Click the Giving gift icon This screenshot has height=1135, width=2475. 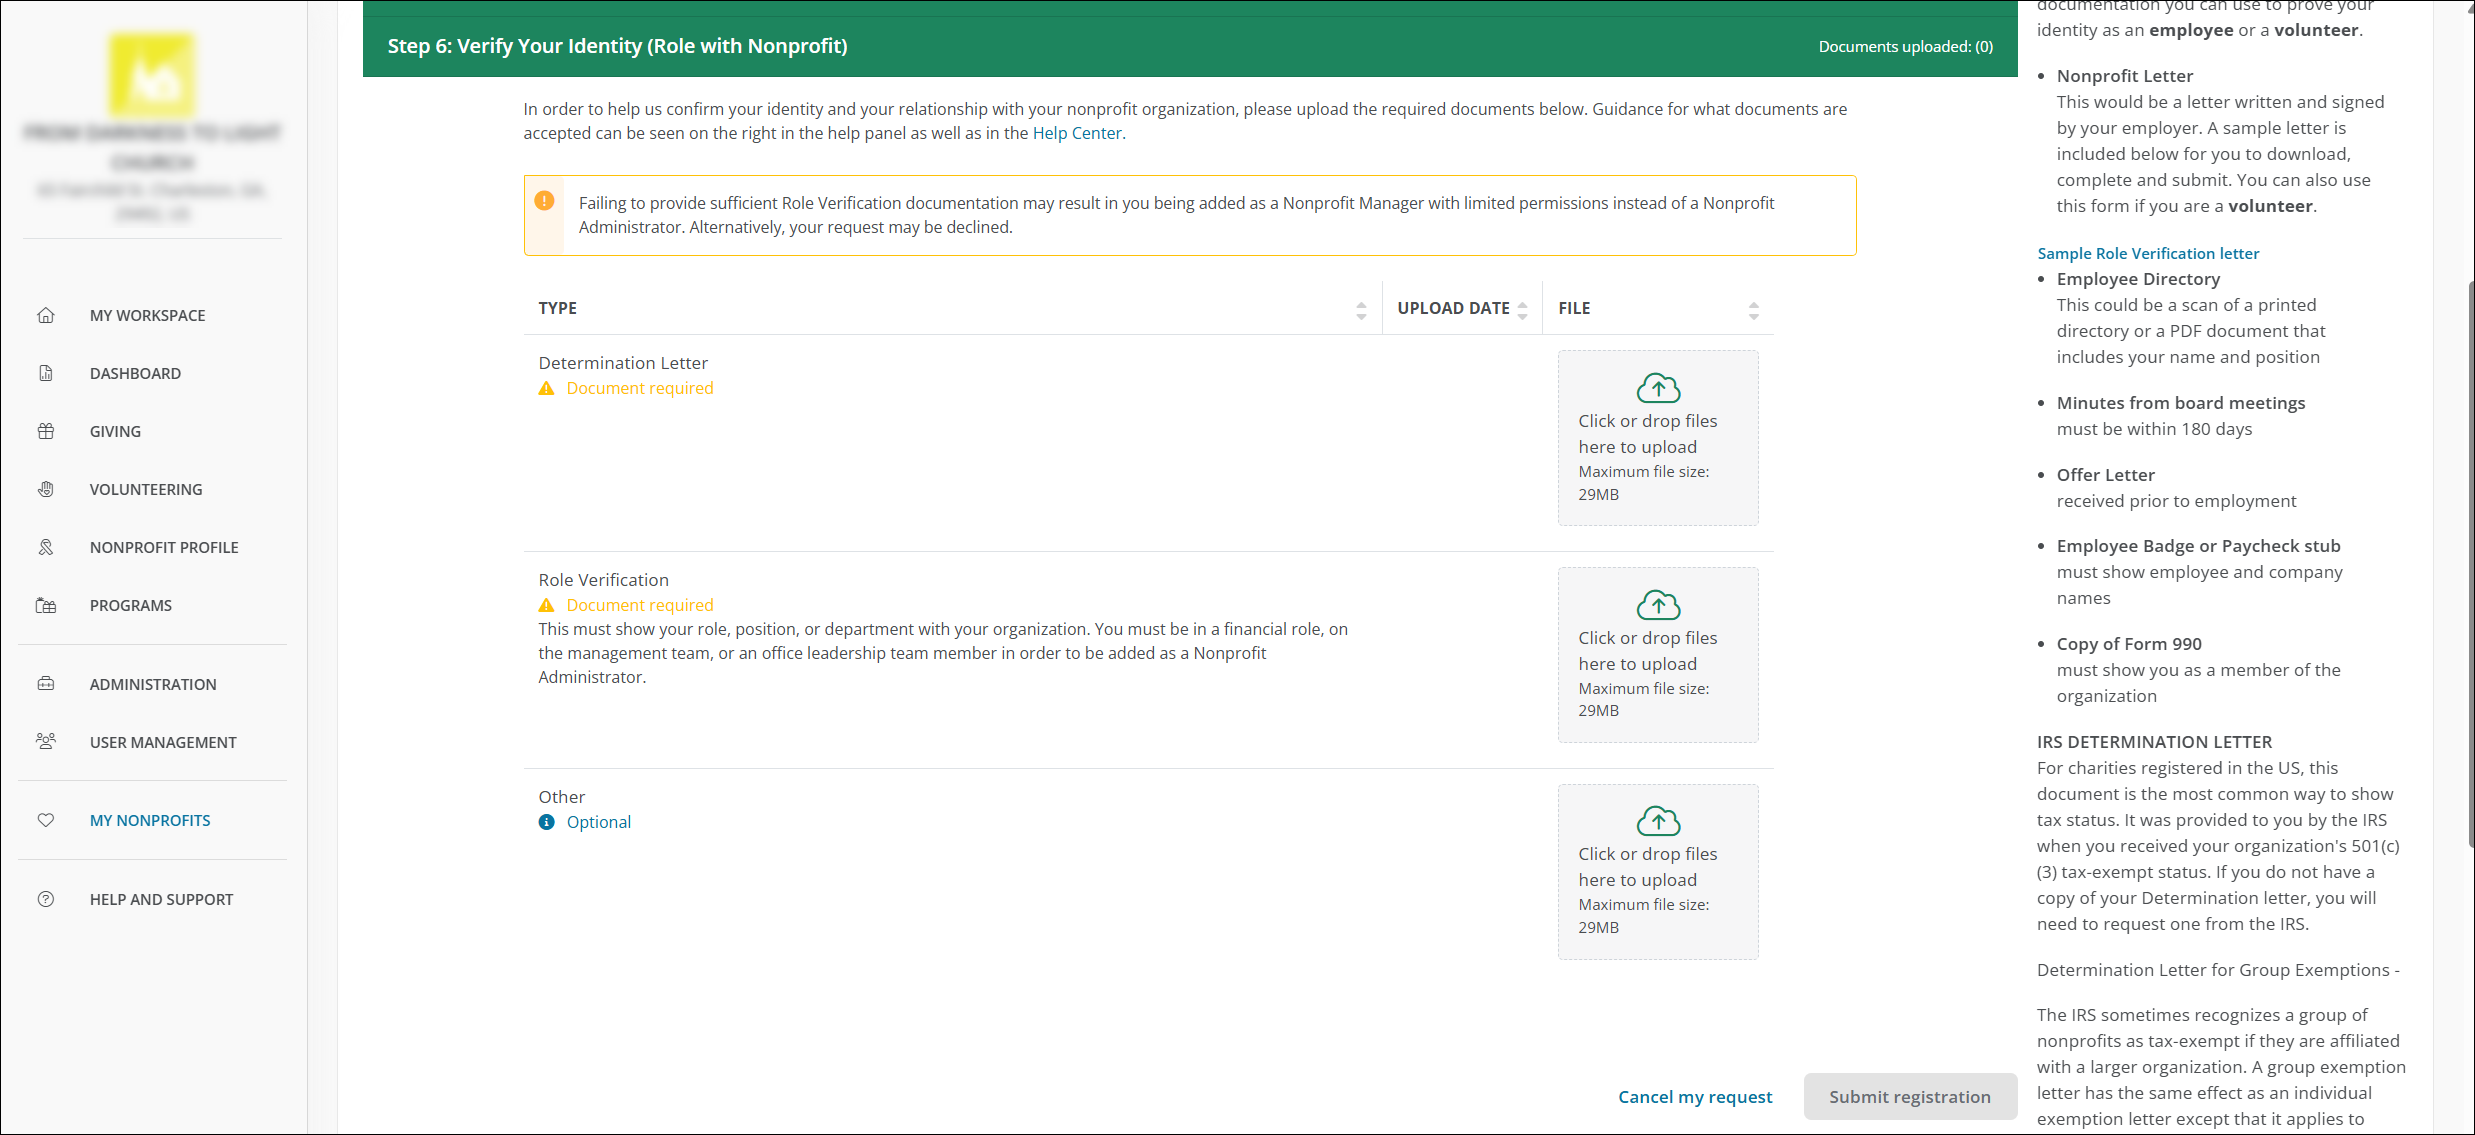point(46,431)
